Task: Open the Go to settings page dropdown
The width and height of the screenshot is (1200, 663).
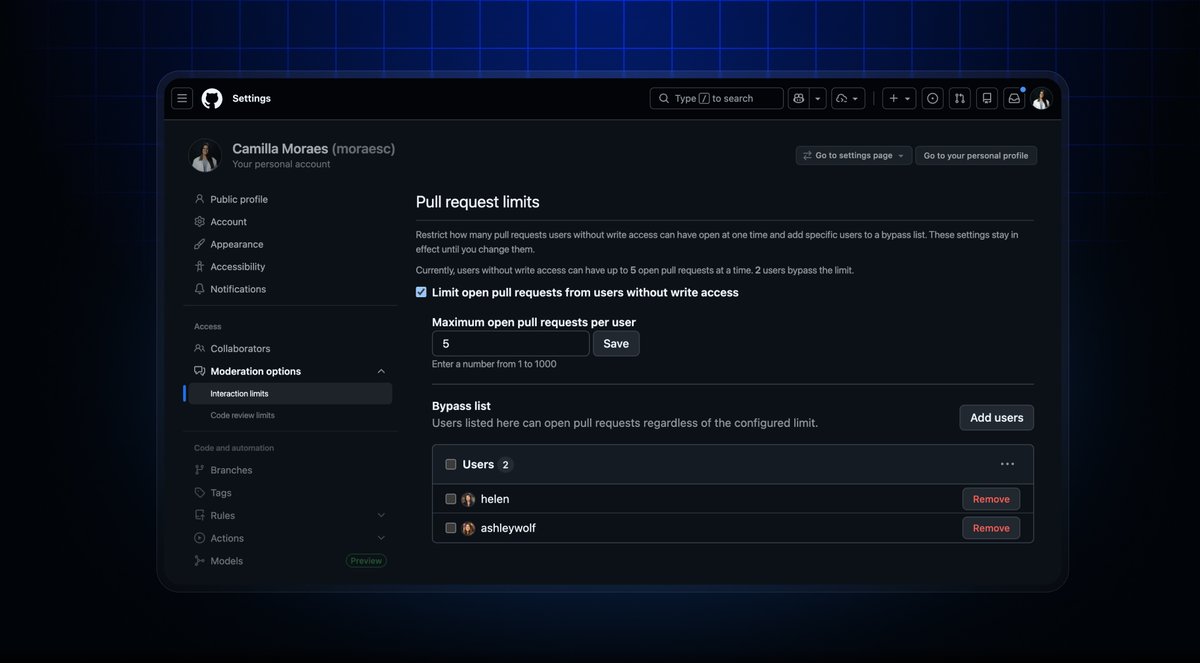Action: [x=854, y=155]
